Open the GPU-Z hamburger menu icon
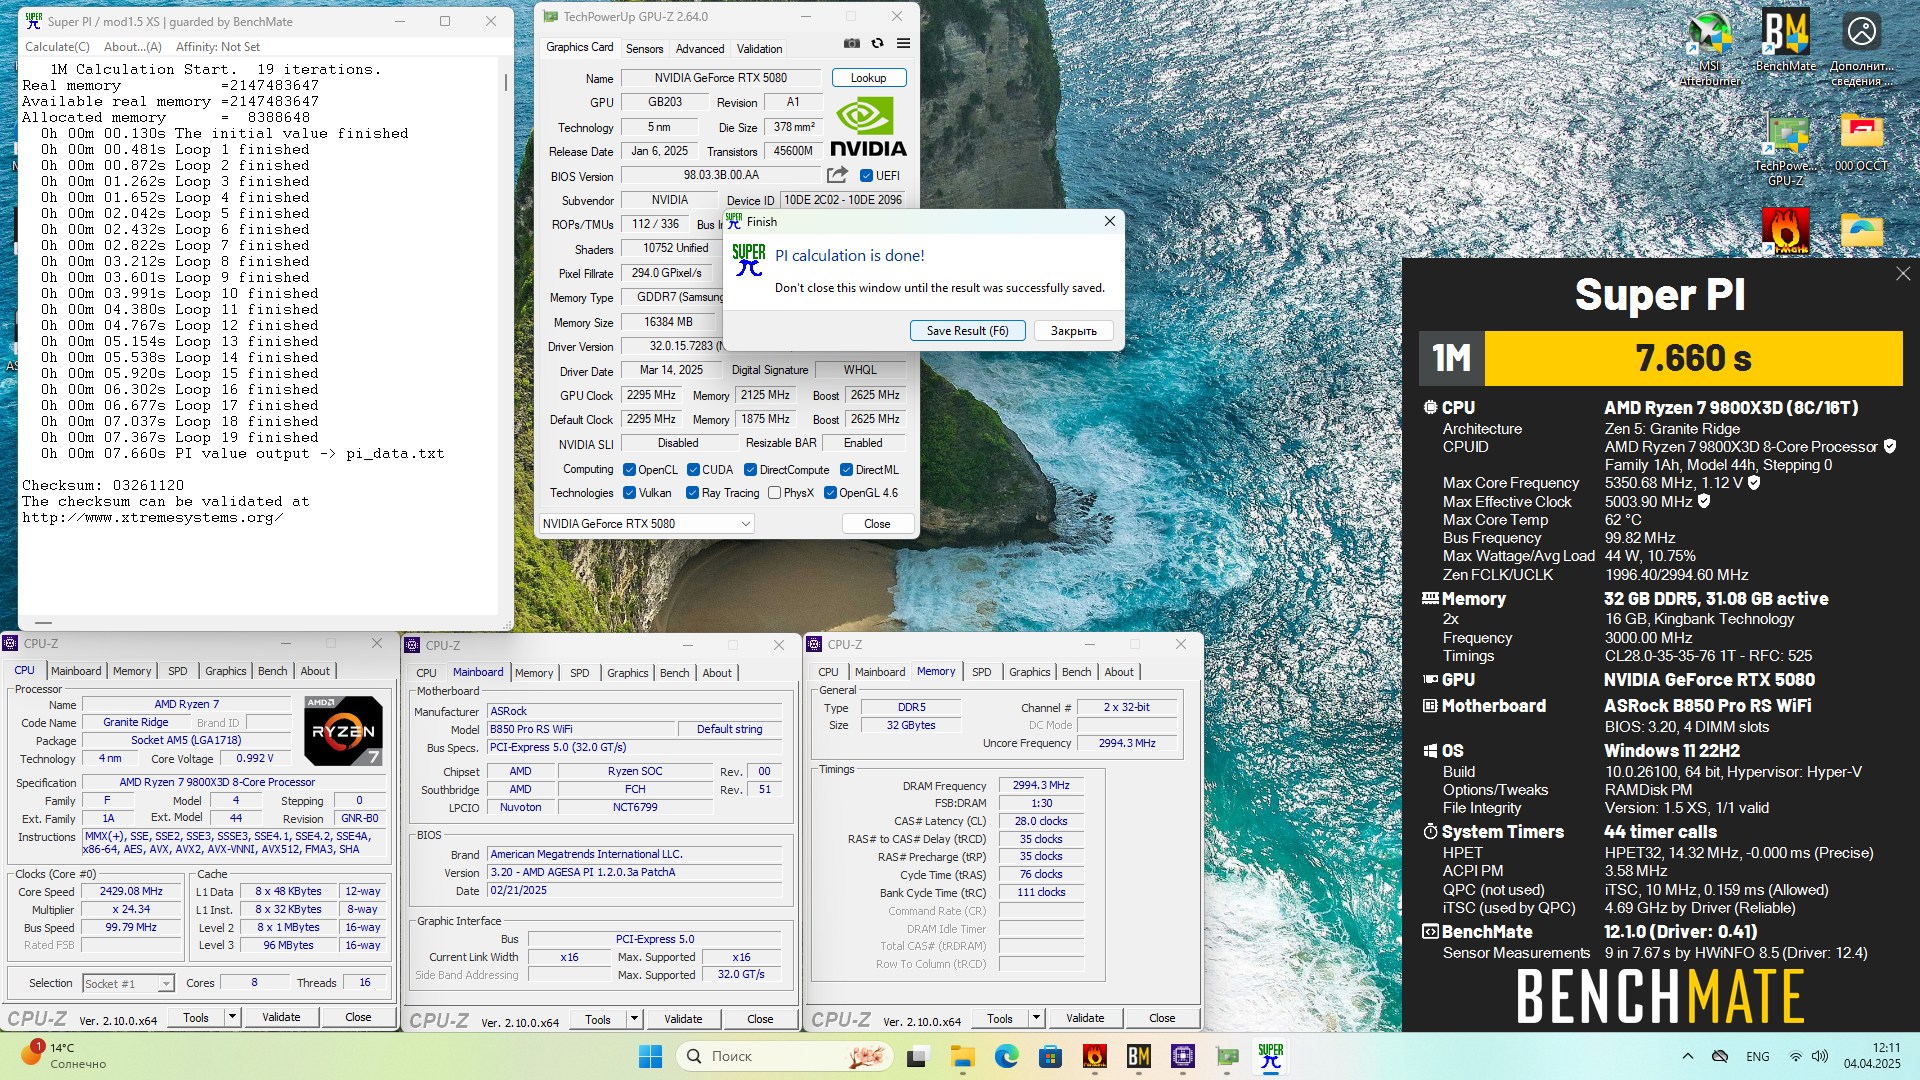This screenshot has width=1920, height=1080. click(903, 43)
